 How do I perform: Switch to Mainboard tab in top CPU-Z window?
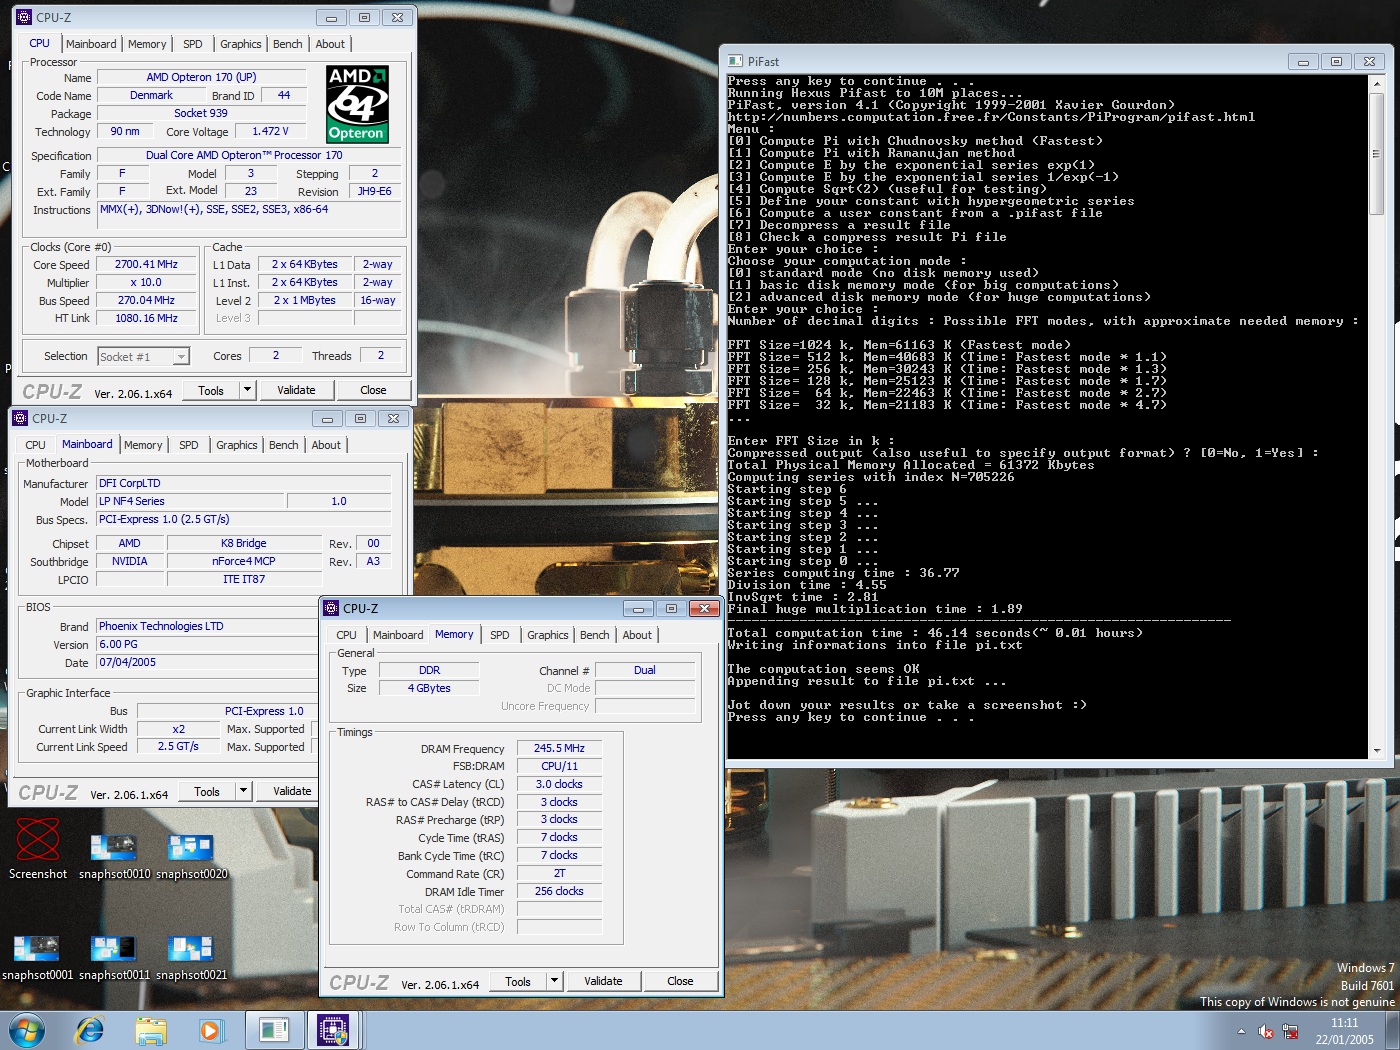coord(91,44)
